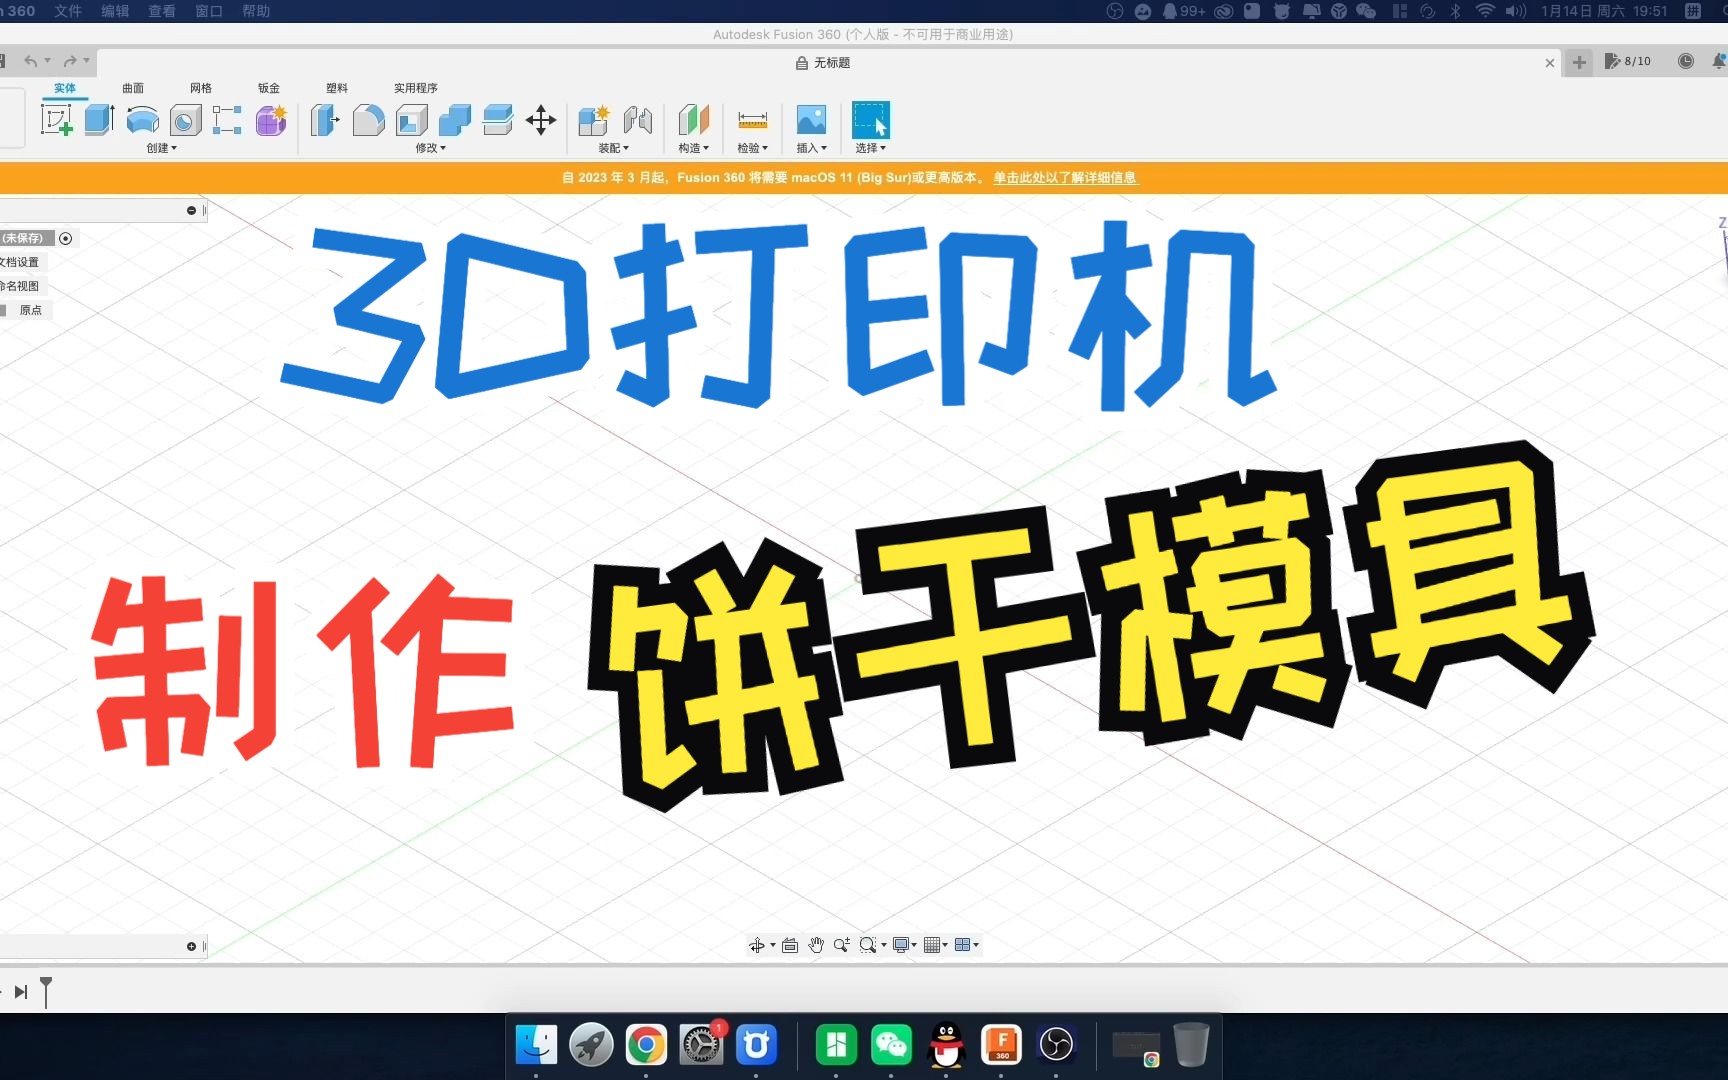Select the New Component tool
Viewport: 1728px width, 1080px height.
coord(594,121)
